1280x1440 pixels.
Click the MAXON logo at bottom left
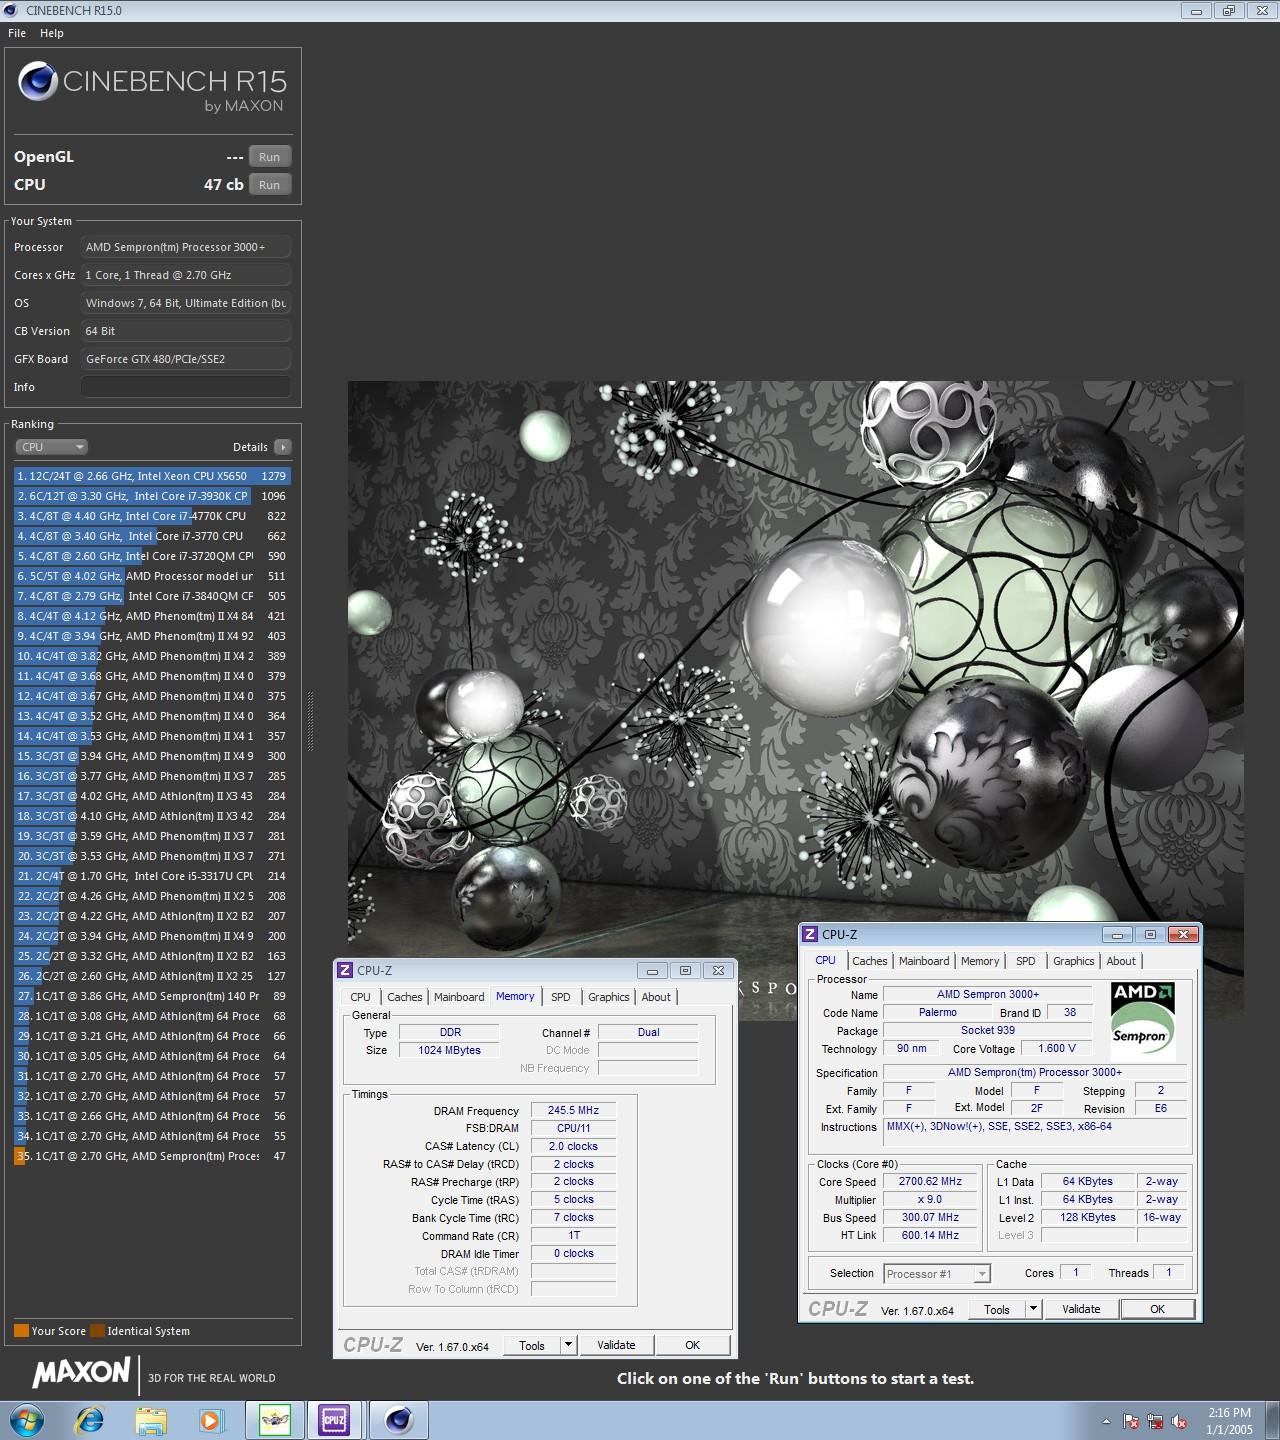(81, 1373)
